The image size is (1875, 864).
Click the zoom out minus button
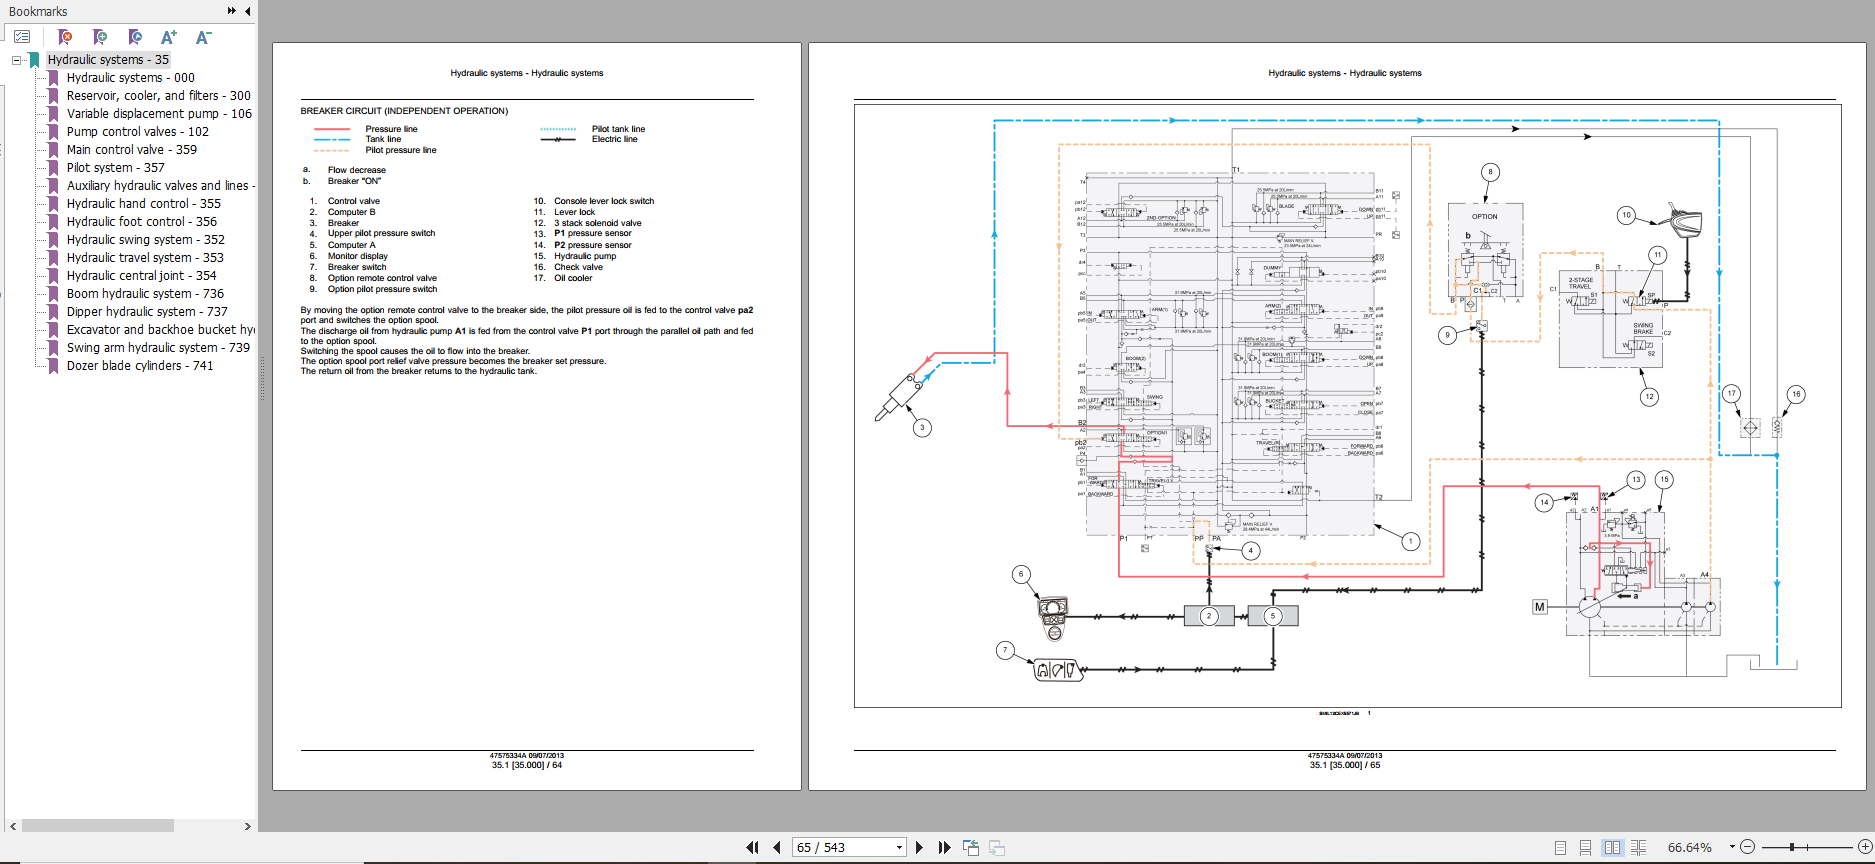[1747, 847]
